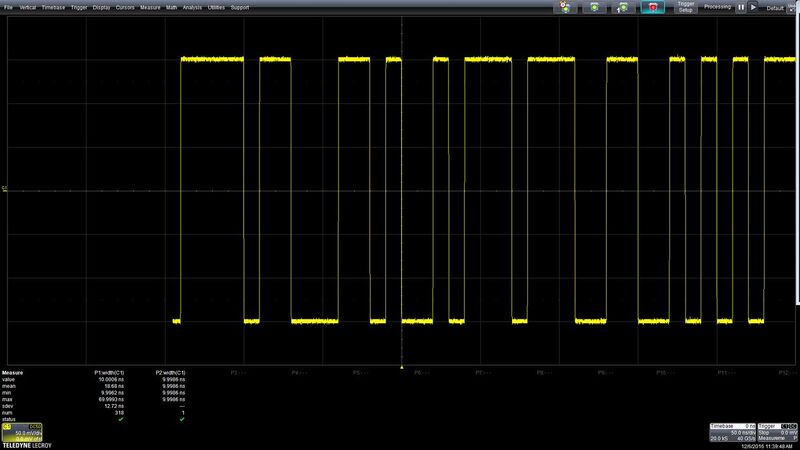Select Auto trigger mode icon

565,7
